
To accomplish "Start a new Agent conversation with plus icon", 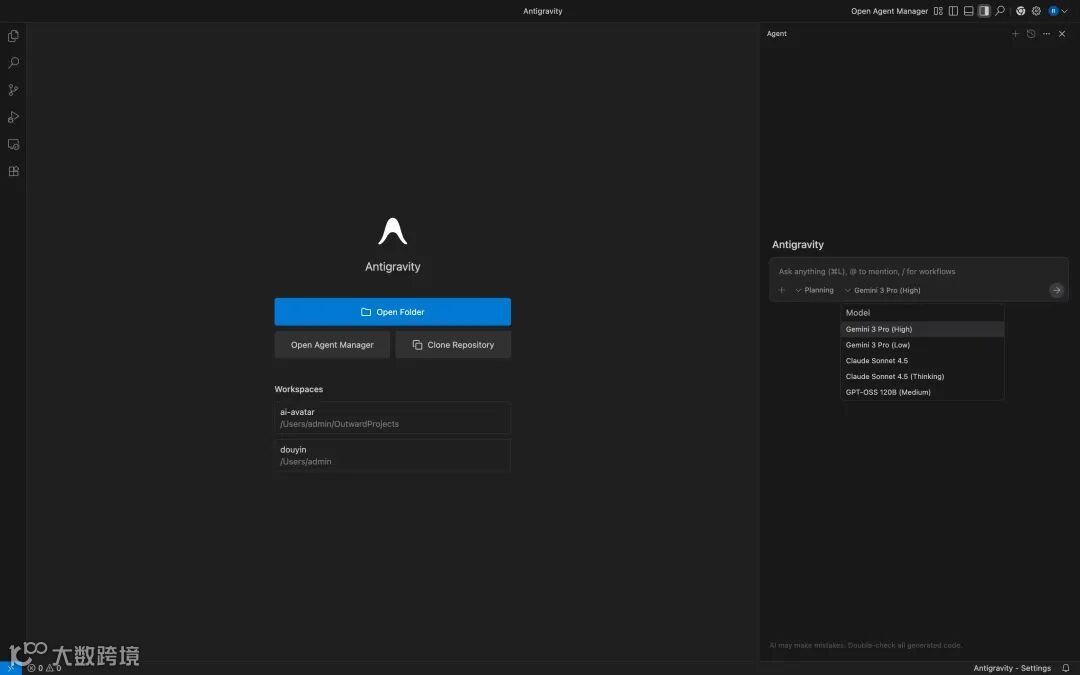I will [1015, 34].
